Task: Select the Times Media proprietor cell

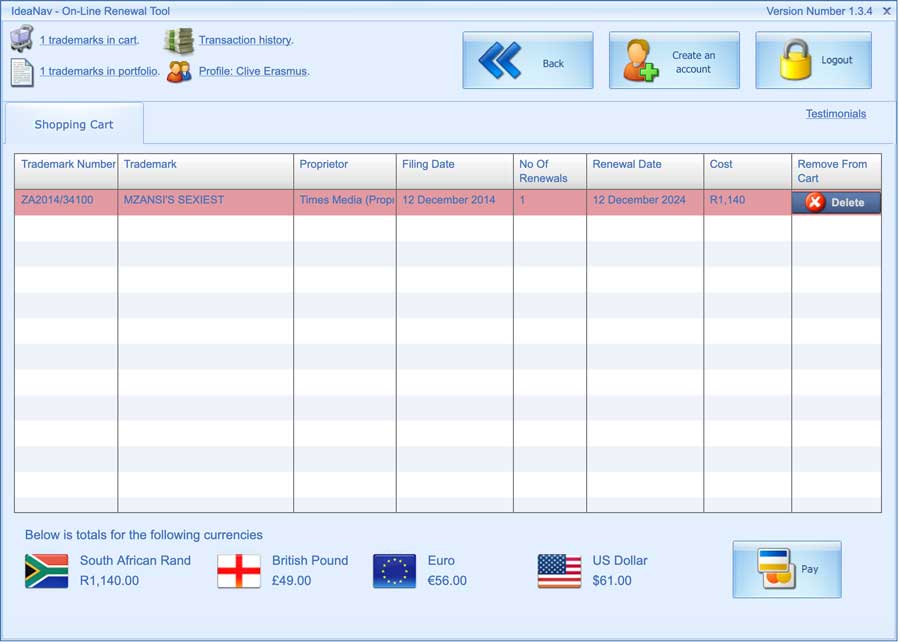Action: click(345, 202)
